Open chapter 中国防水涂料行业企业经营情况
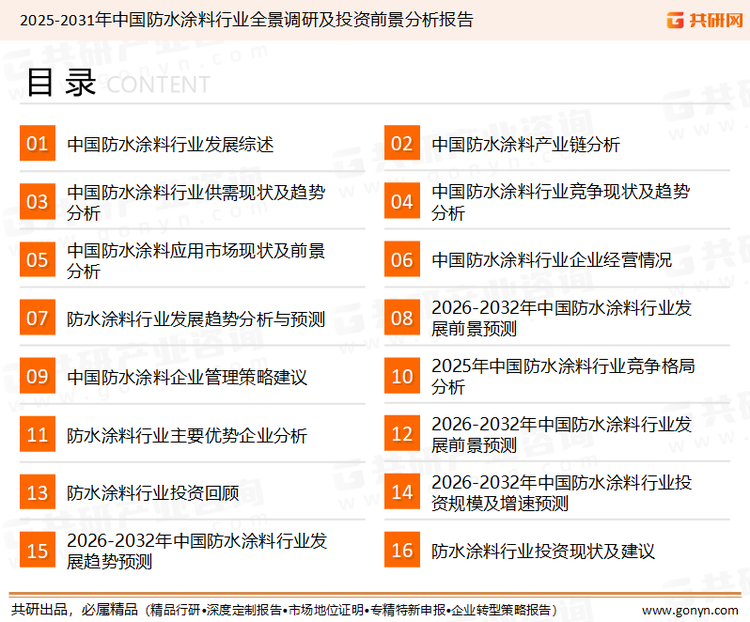The height and width of the screenshot is (622, 750). (x=551, y=260)
